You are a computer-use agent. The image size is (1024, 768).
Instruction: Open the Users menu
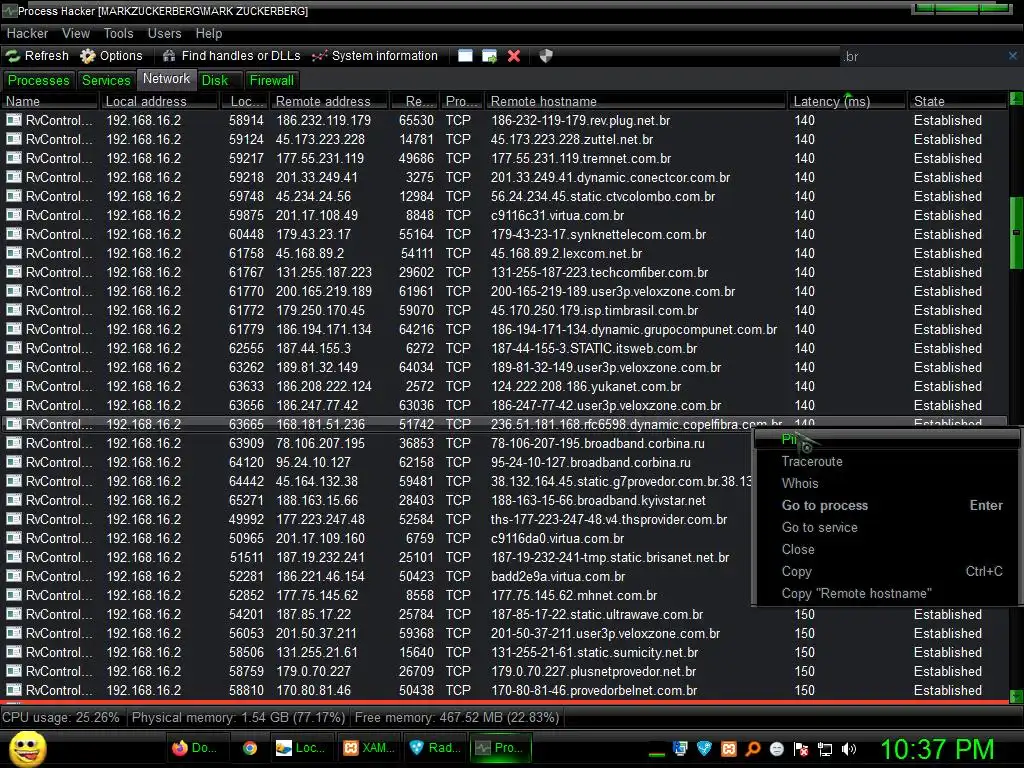pos(164,33)
